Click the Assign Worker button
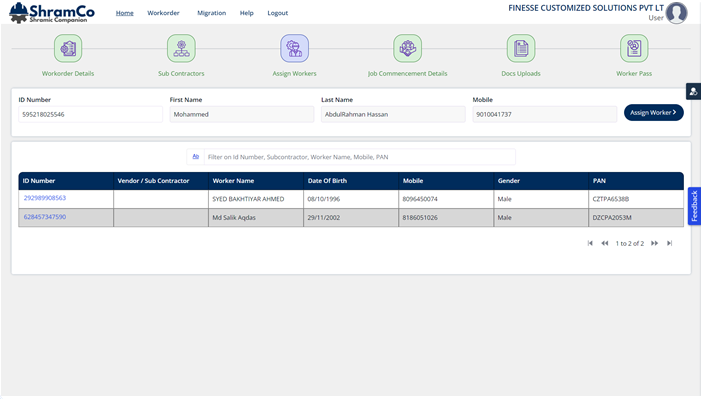702x399 pixels. [654, 112]
